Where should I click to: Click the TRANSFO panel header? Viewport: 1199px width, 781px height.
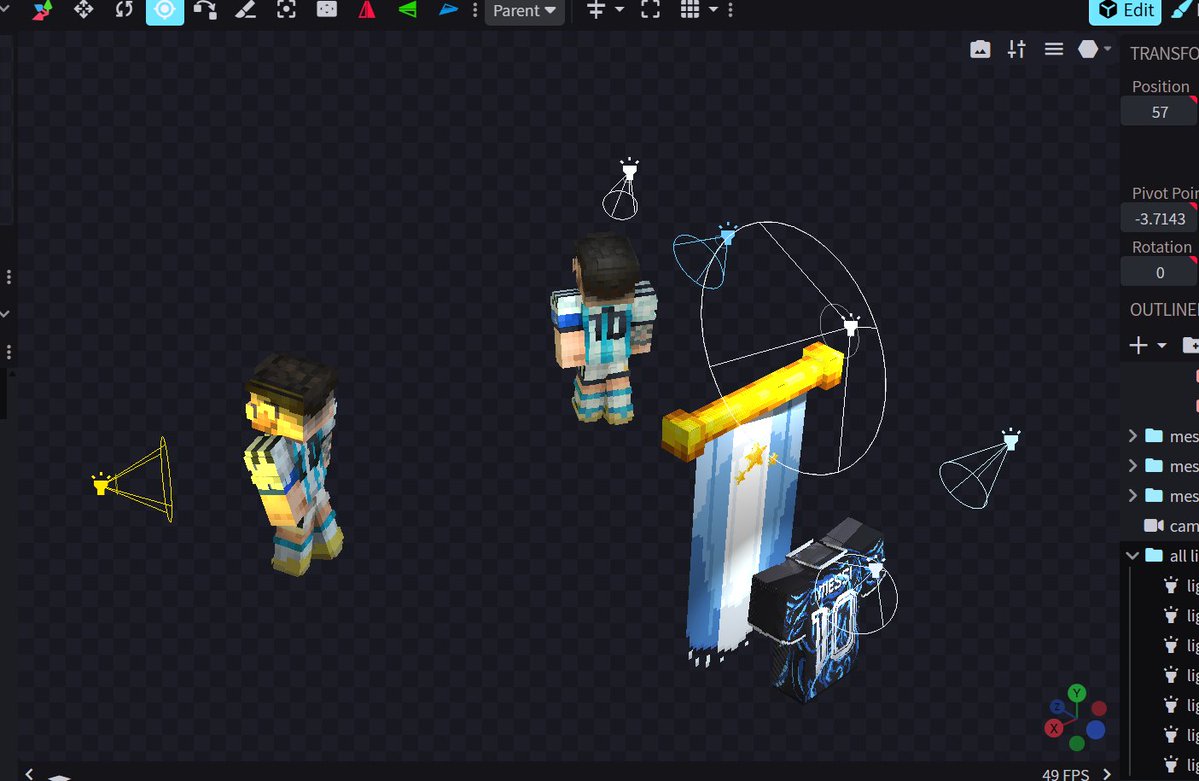pos(1164,54)
